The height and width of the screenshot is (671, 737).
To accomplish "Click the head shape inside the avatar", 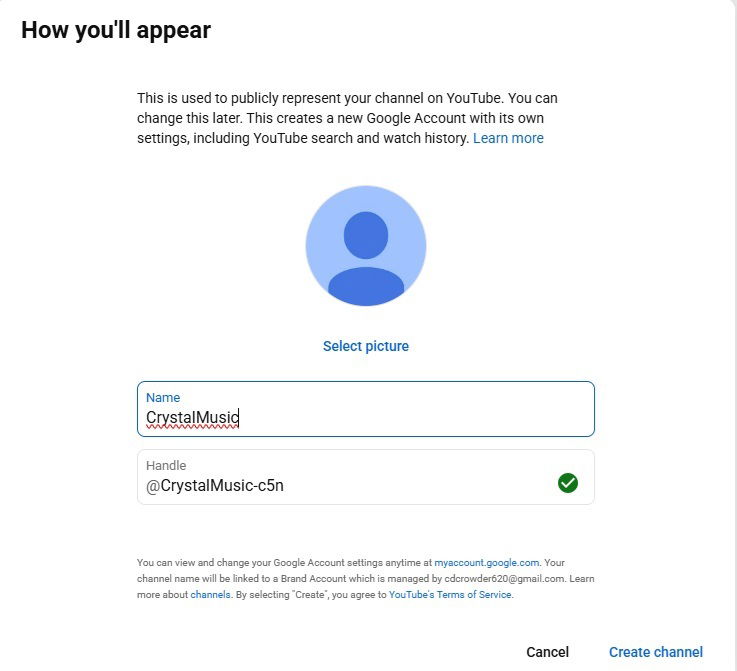I will (366, 235).
